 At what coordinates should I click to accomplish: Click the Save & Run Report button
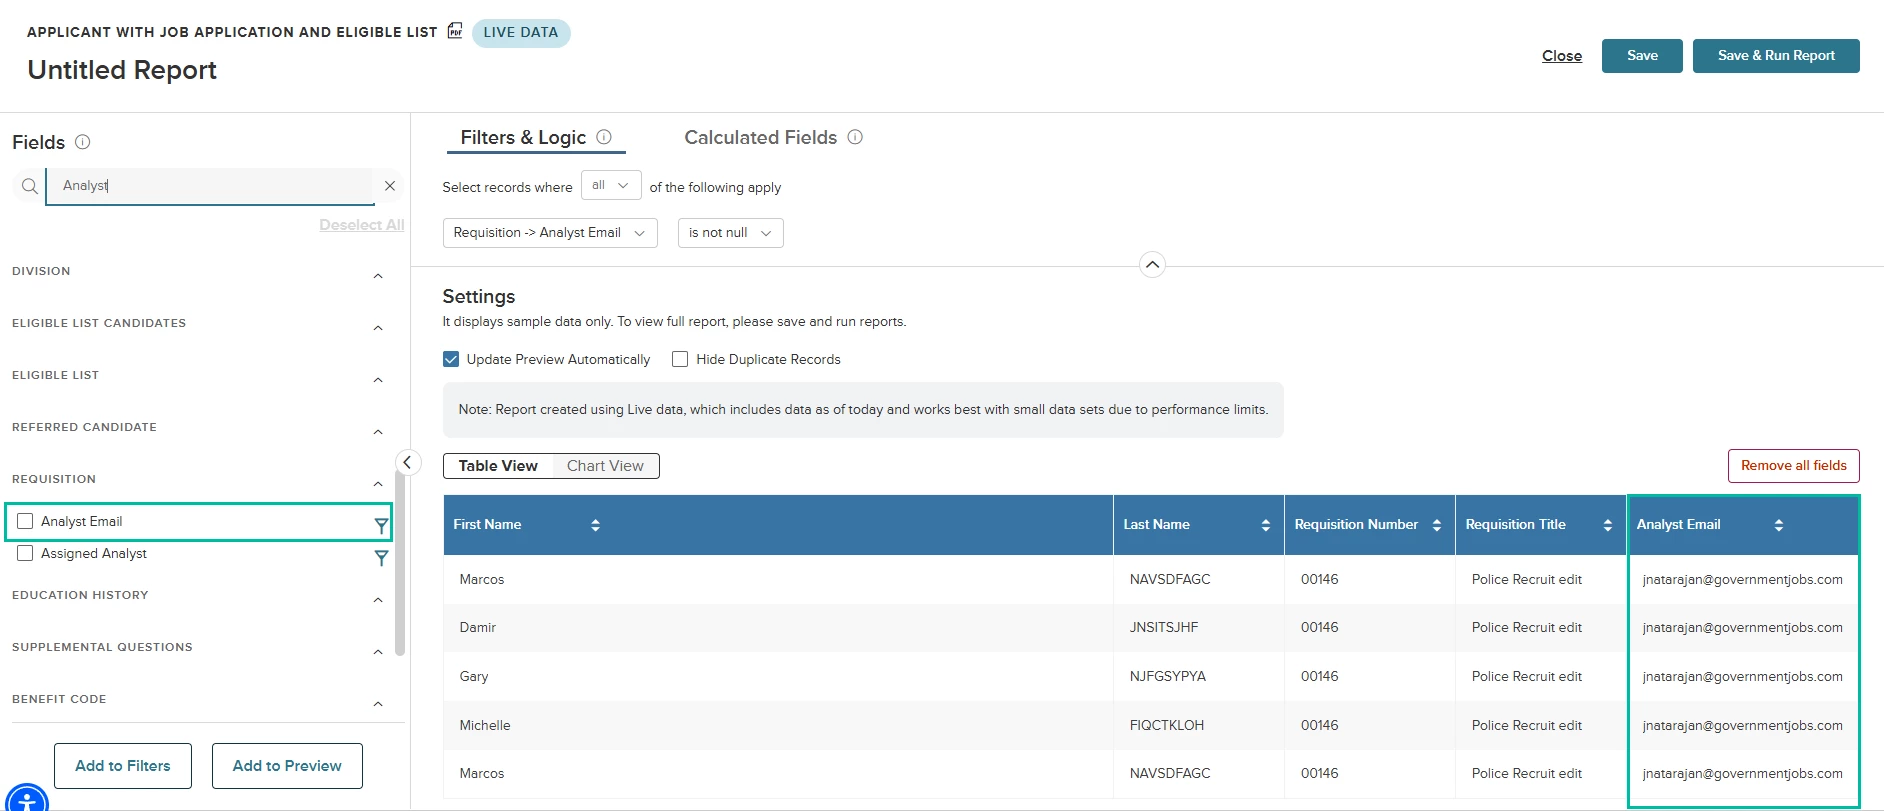tap(1776, 56)
